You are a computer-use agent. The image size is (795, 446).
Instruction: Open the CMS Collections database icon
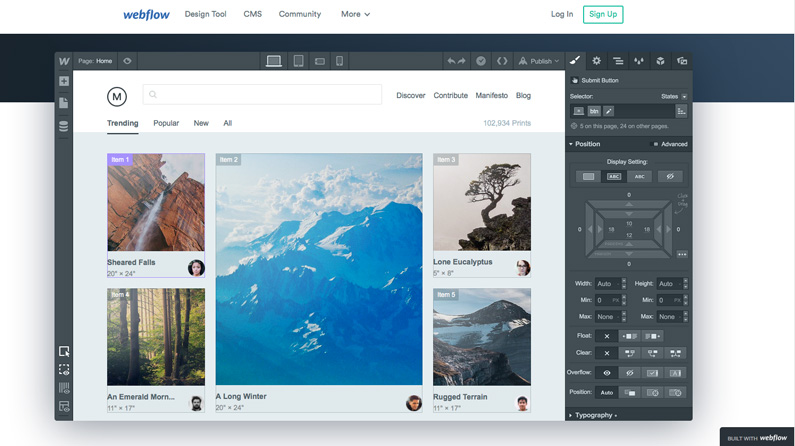point(64,126)
